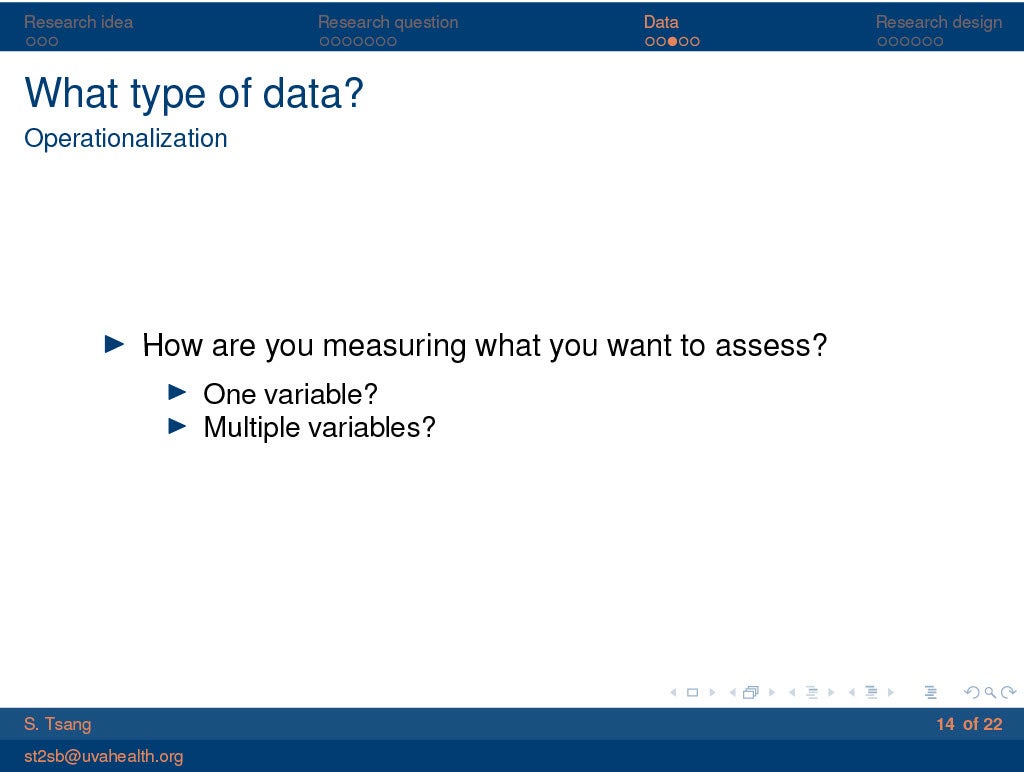Screen dimensions: 1024x772
Task: Select first dot under Research idea
Action: pyautogui.click(x=31, y=41)
